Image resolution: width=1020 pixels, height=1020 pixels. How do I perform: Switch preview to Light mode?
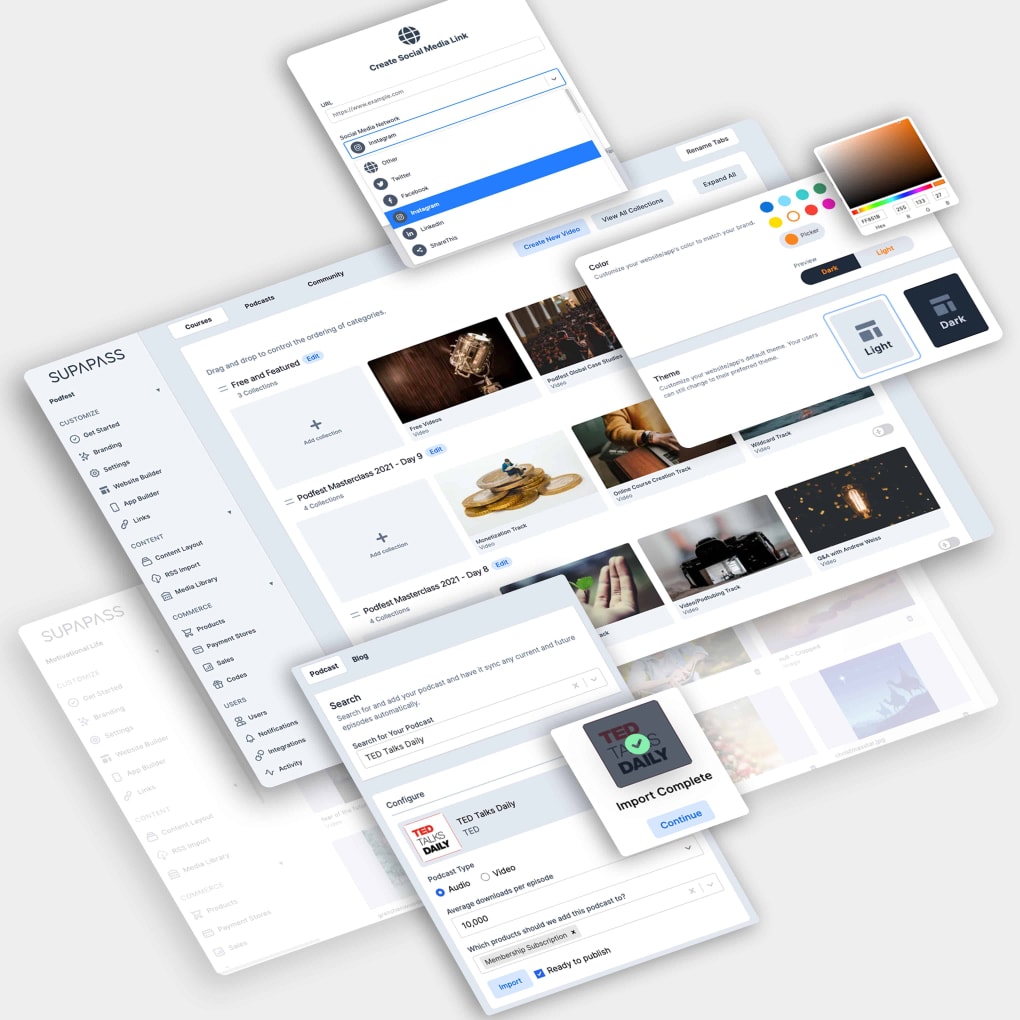tap(885, 250)
